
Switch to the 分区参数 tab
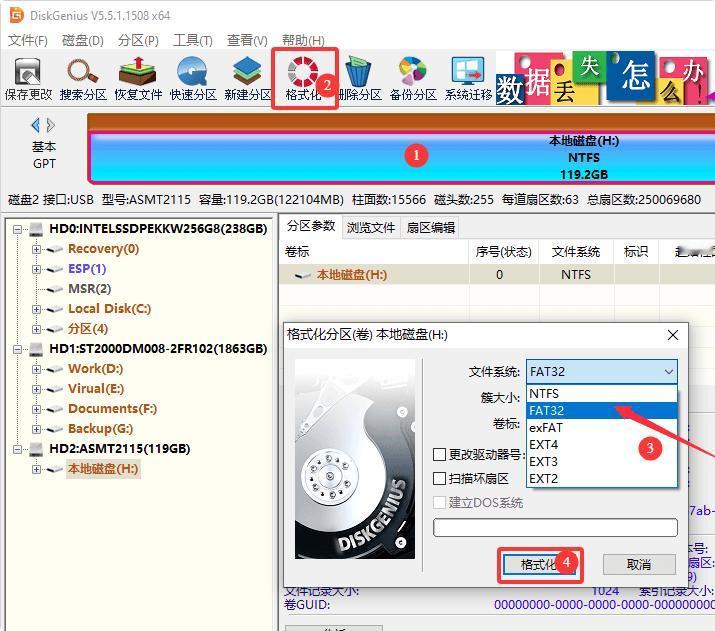311,226
